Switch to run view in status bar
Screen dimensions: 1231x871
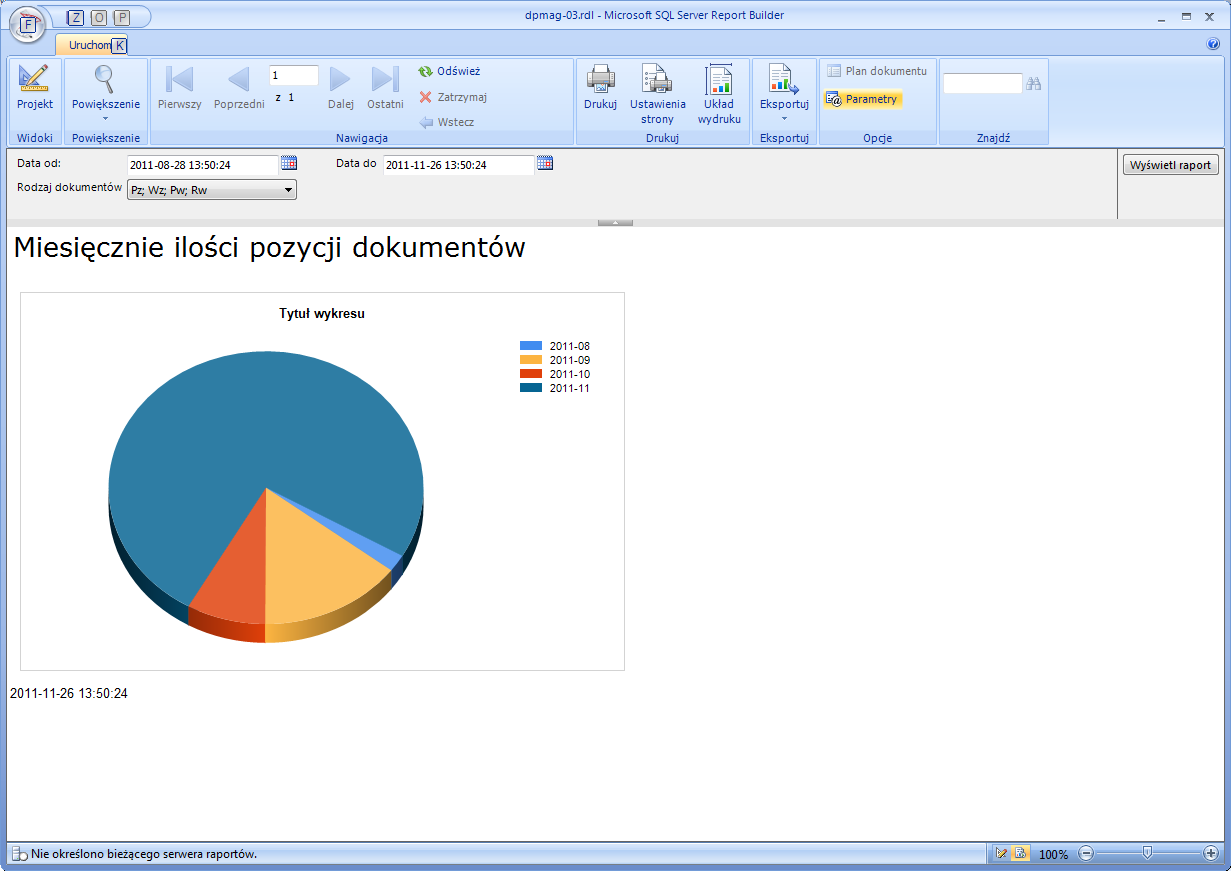pos(1020,854)
